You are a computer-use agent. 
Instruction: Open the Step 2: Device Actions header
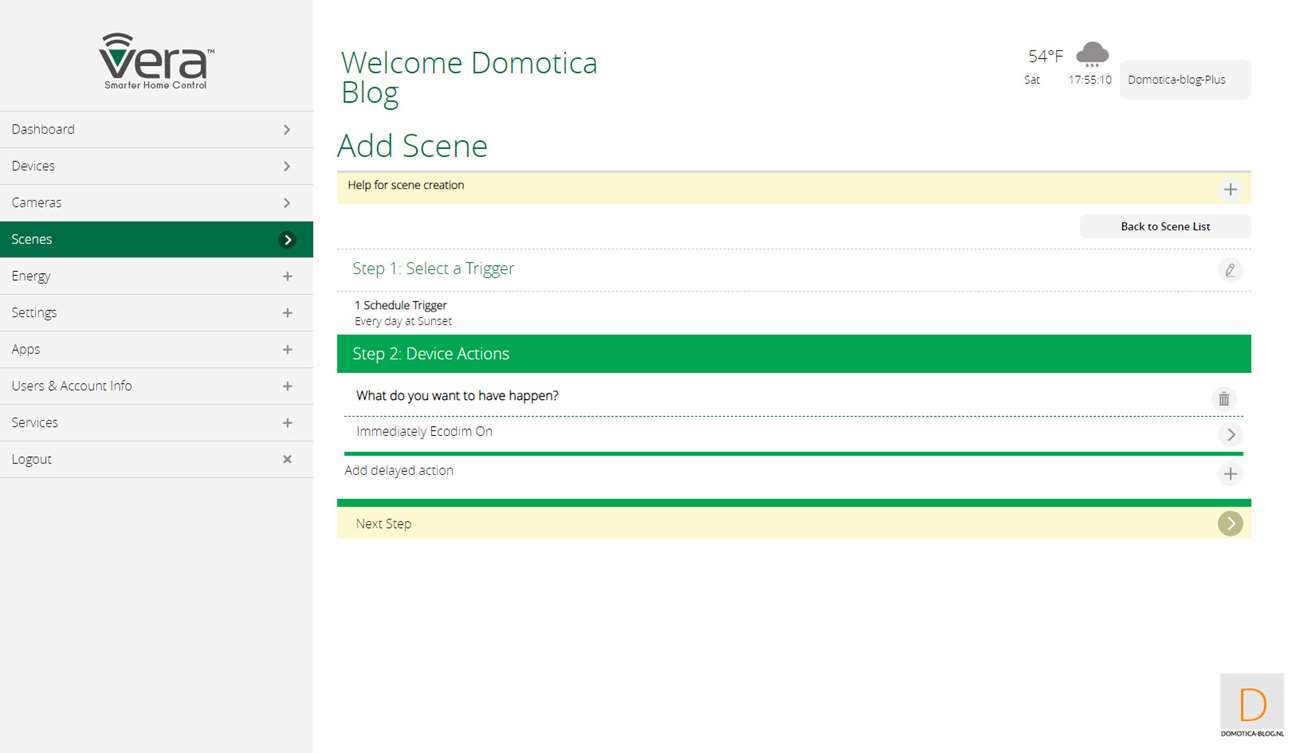[x=793, y=354]
